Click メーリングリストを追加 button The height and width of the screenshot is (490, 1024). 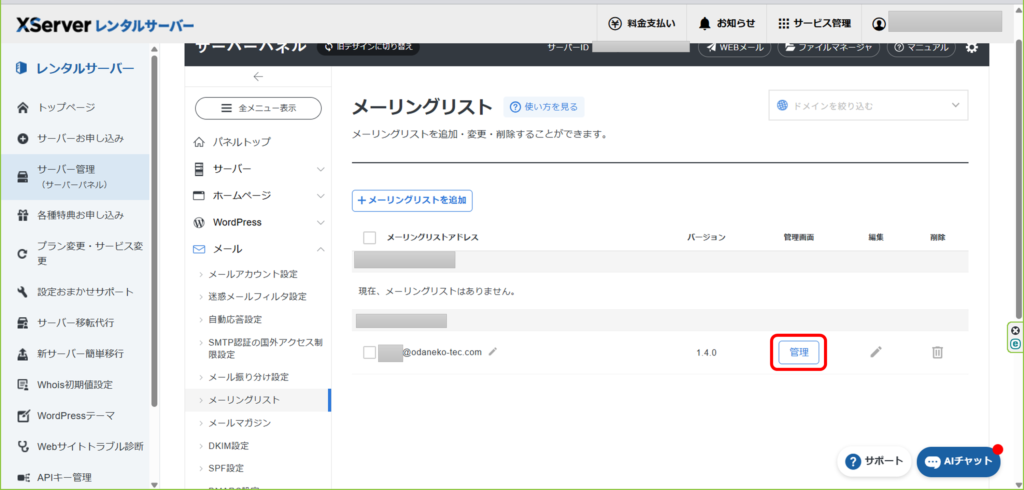coord(412,200)
